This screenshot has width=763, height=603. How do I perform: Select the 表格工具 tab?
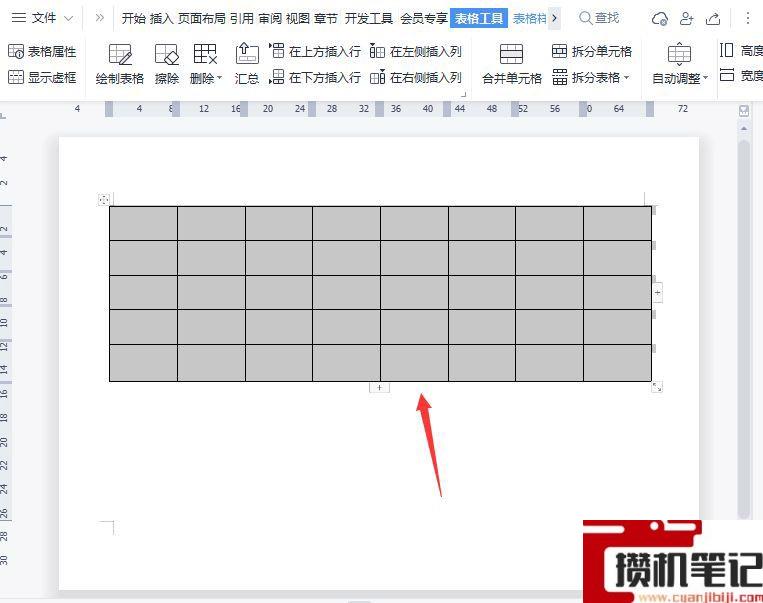pos(479,18)
